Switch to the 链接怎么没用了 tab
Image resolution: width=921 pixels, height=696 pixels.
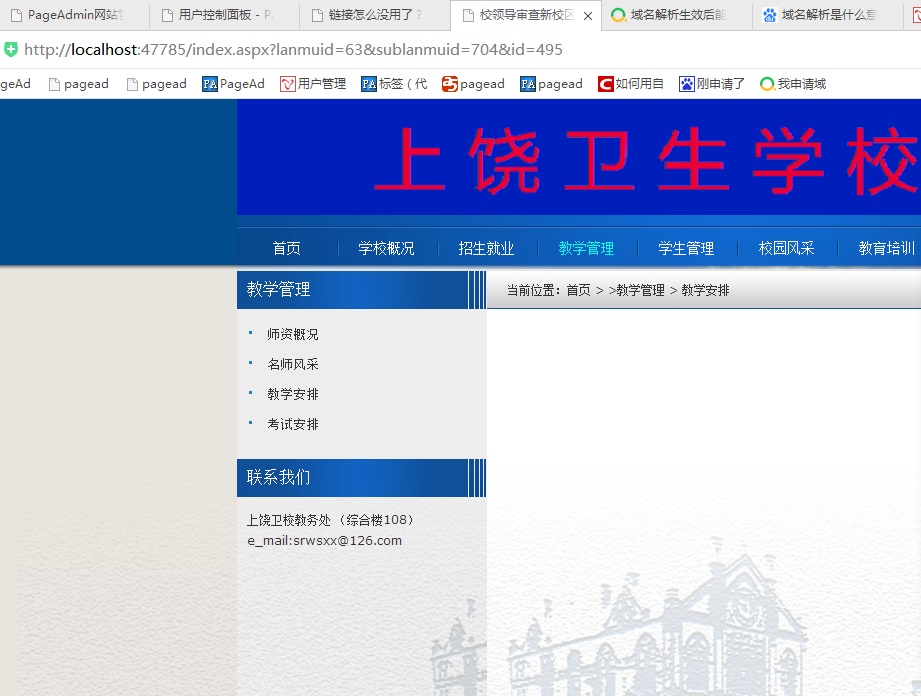[x=375, y=15]
